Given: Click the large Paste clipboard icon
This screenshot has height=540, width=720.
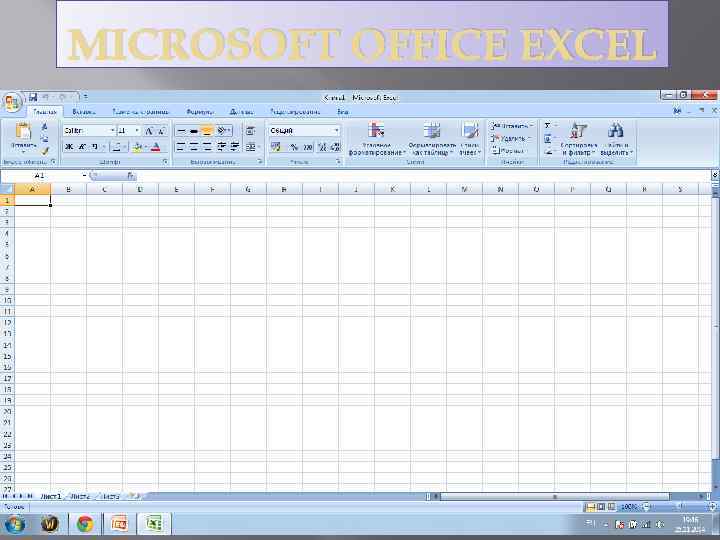Looking at the screenshot, I should pyautogui.click(x=23, y=131).
